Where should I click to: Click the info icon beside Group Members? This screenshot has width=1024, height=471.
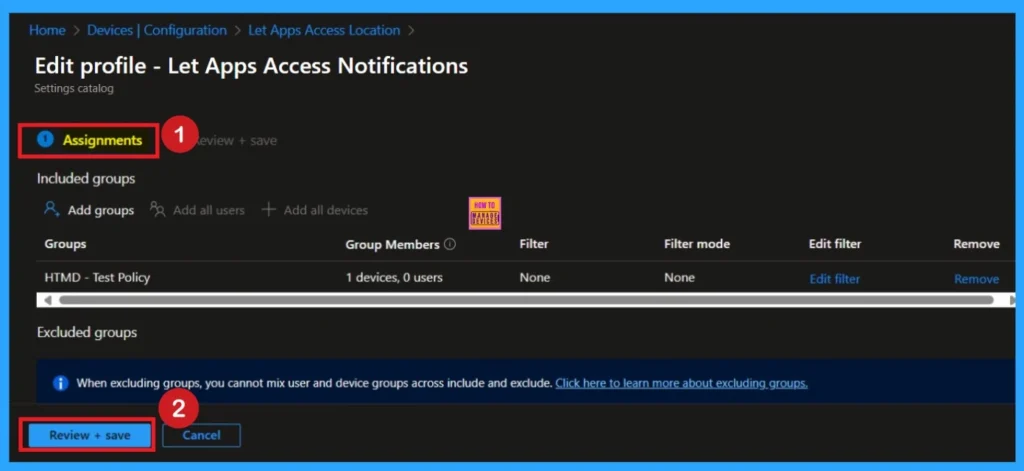click(450, 244)
